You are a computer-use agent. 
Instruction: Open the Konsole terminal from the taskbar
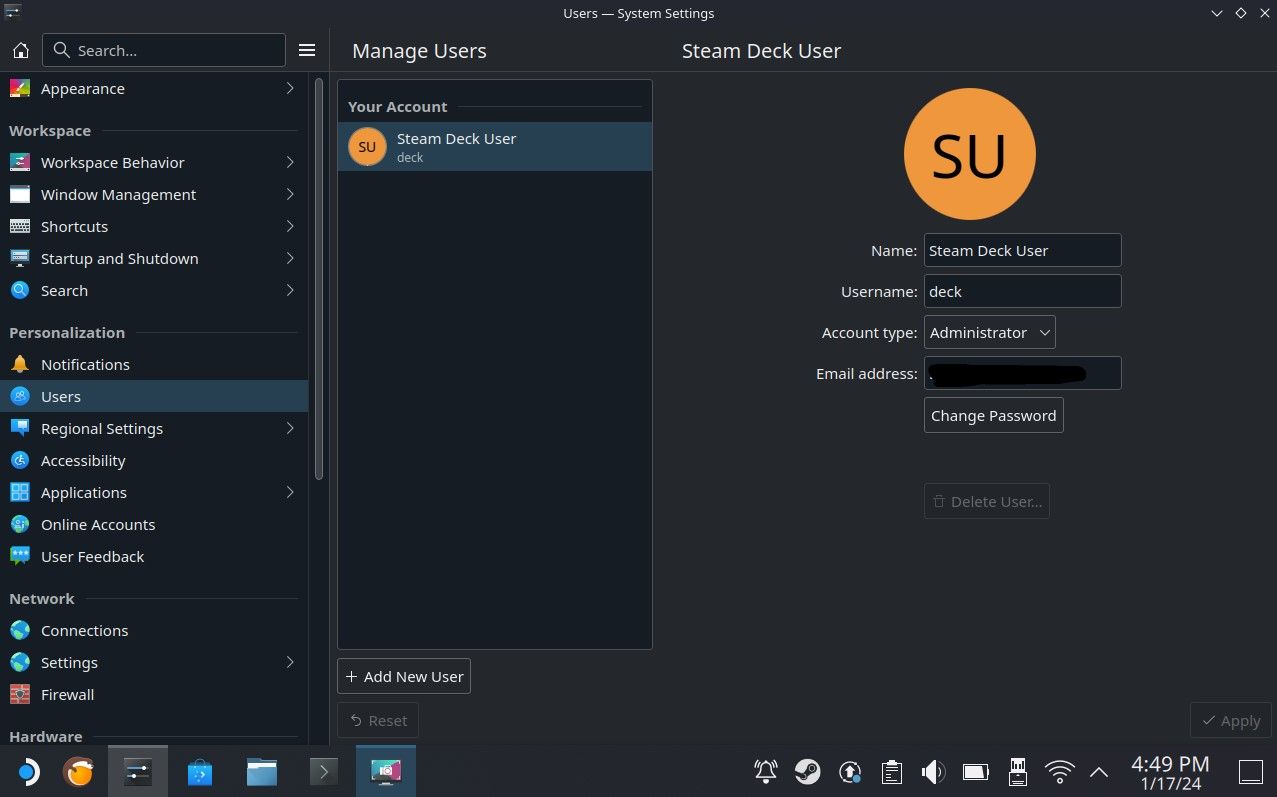(x=323, y=771)
